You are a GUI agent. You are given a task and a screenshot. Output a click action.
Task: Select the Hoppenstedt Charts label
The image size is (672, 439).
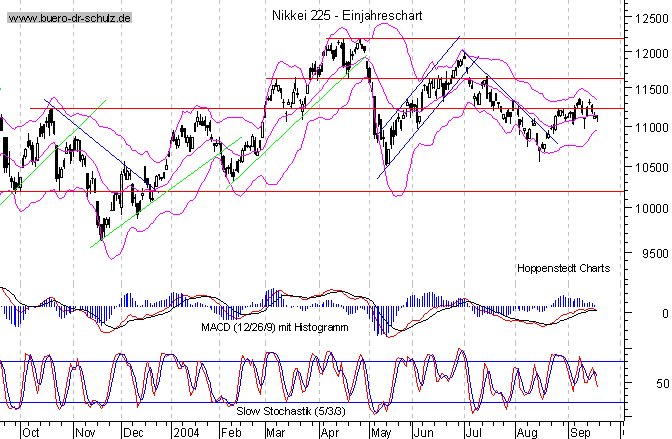point(561,268)
